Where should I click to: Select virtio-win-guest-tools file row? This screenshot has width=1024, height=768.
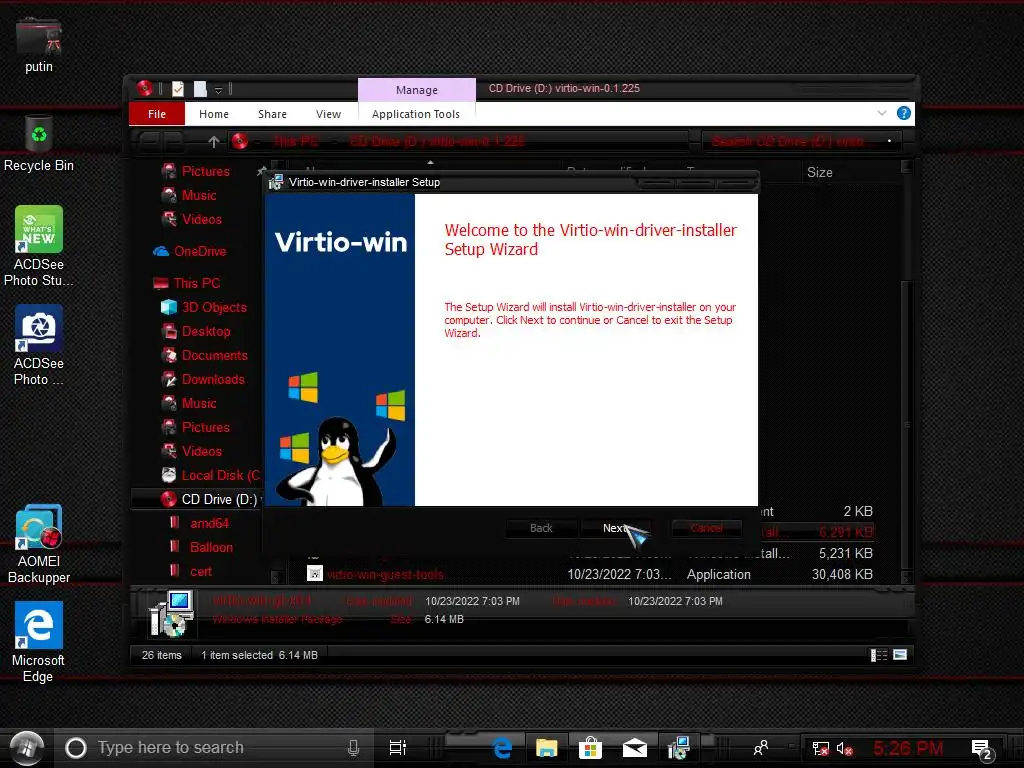click(x=591, y=575)
